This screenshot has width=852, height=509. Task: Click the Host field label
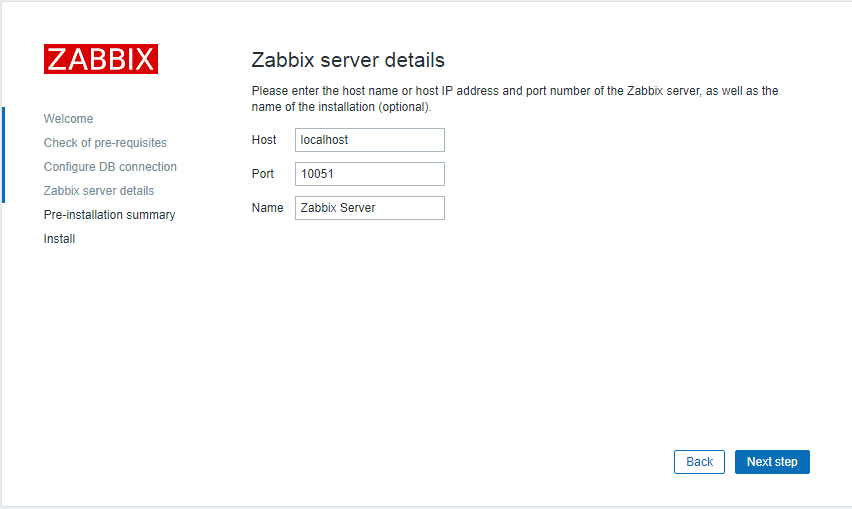tap(264, 140)
